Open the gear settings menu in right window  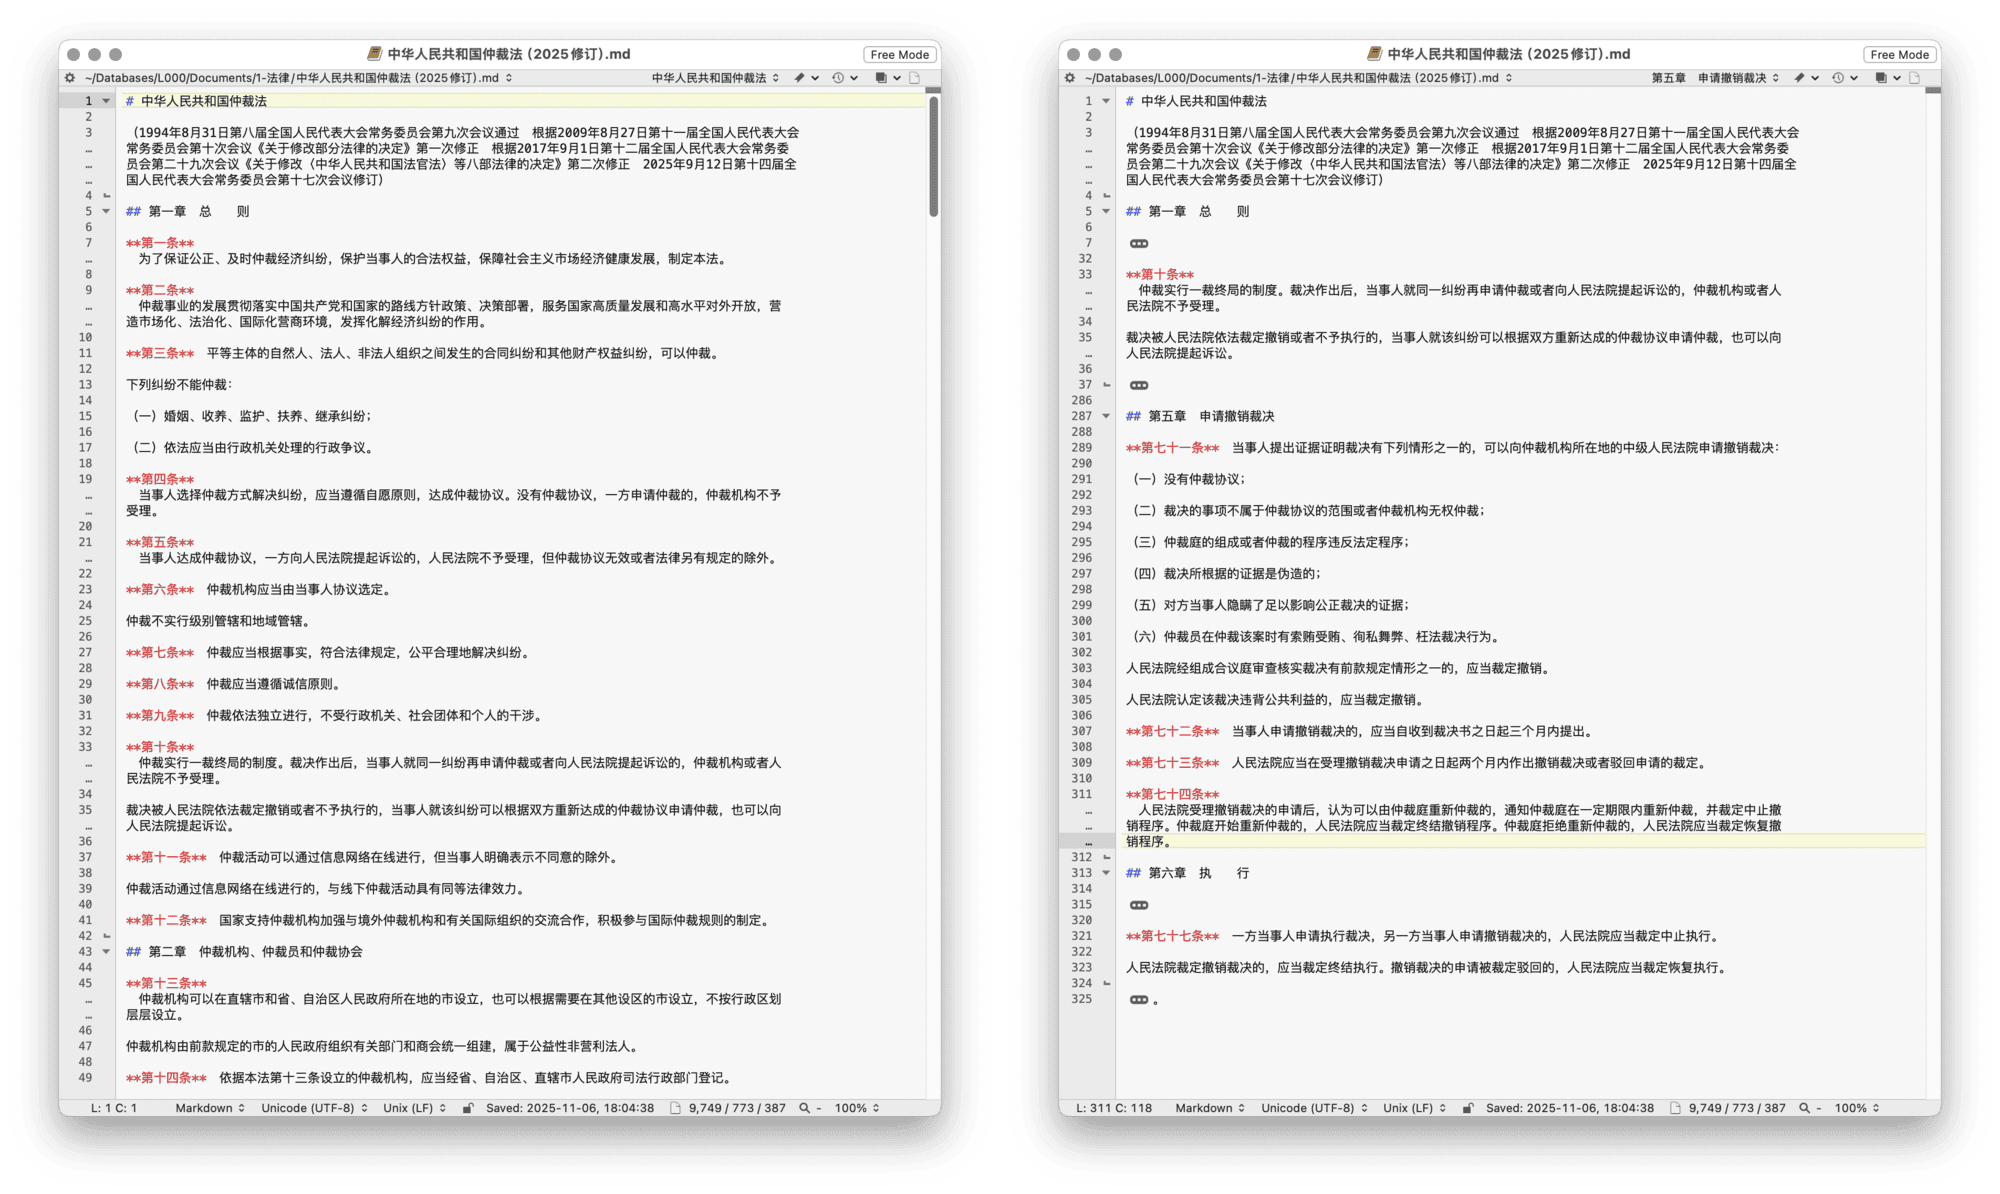1070,78
